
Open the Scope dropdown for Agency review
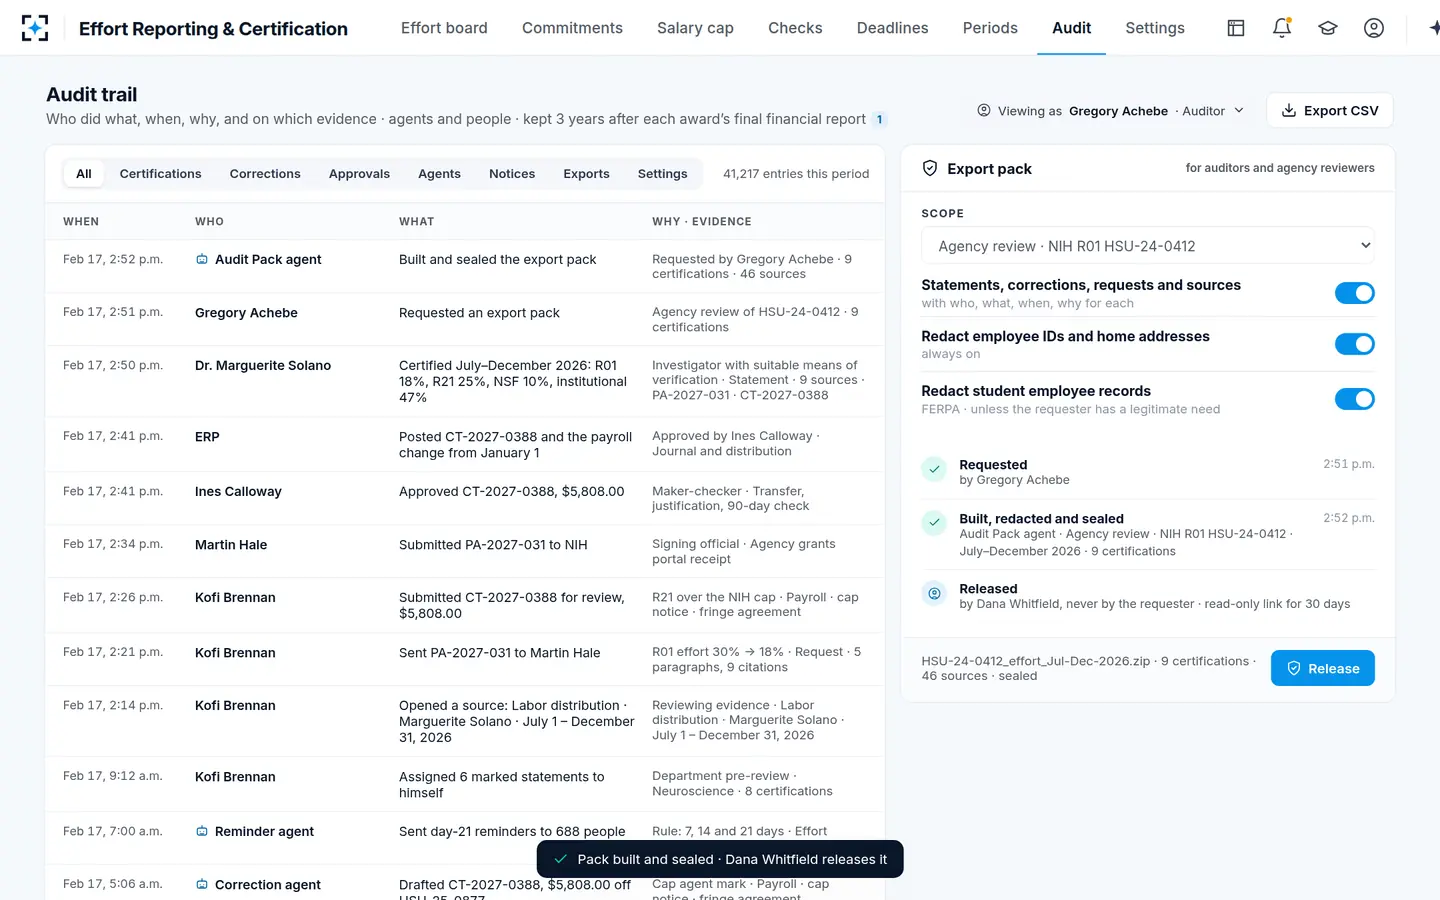tap(1148, 246)
